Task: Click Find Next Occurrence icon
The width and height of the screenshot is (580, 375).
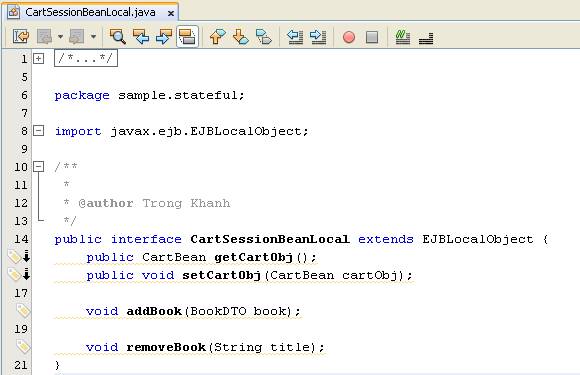Action: 164,36
